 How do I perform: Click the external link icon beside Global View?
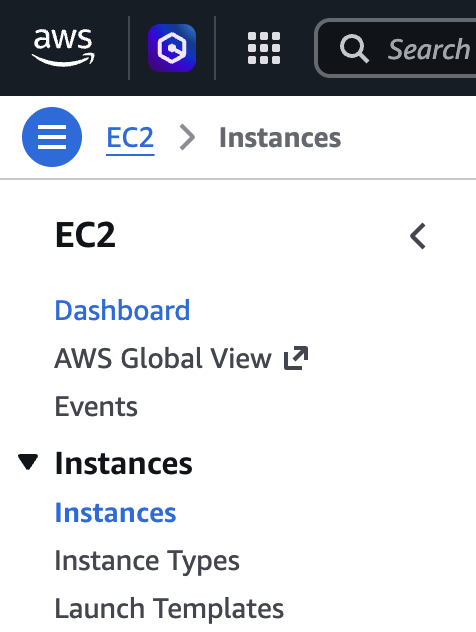pos(296,358)
